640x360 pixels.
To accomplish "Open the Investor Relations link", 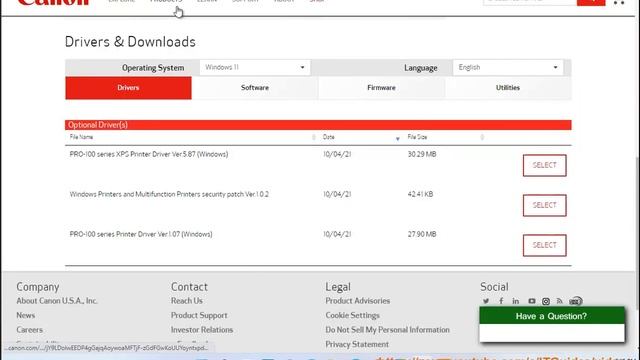I will 202,330.
